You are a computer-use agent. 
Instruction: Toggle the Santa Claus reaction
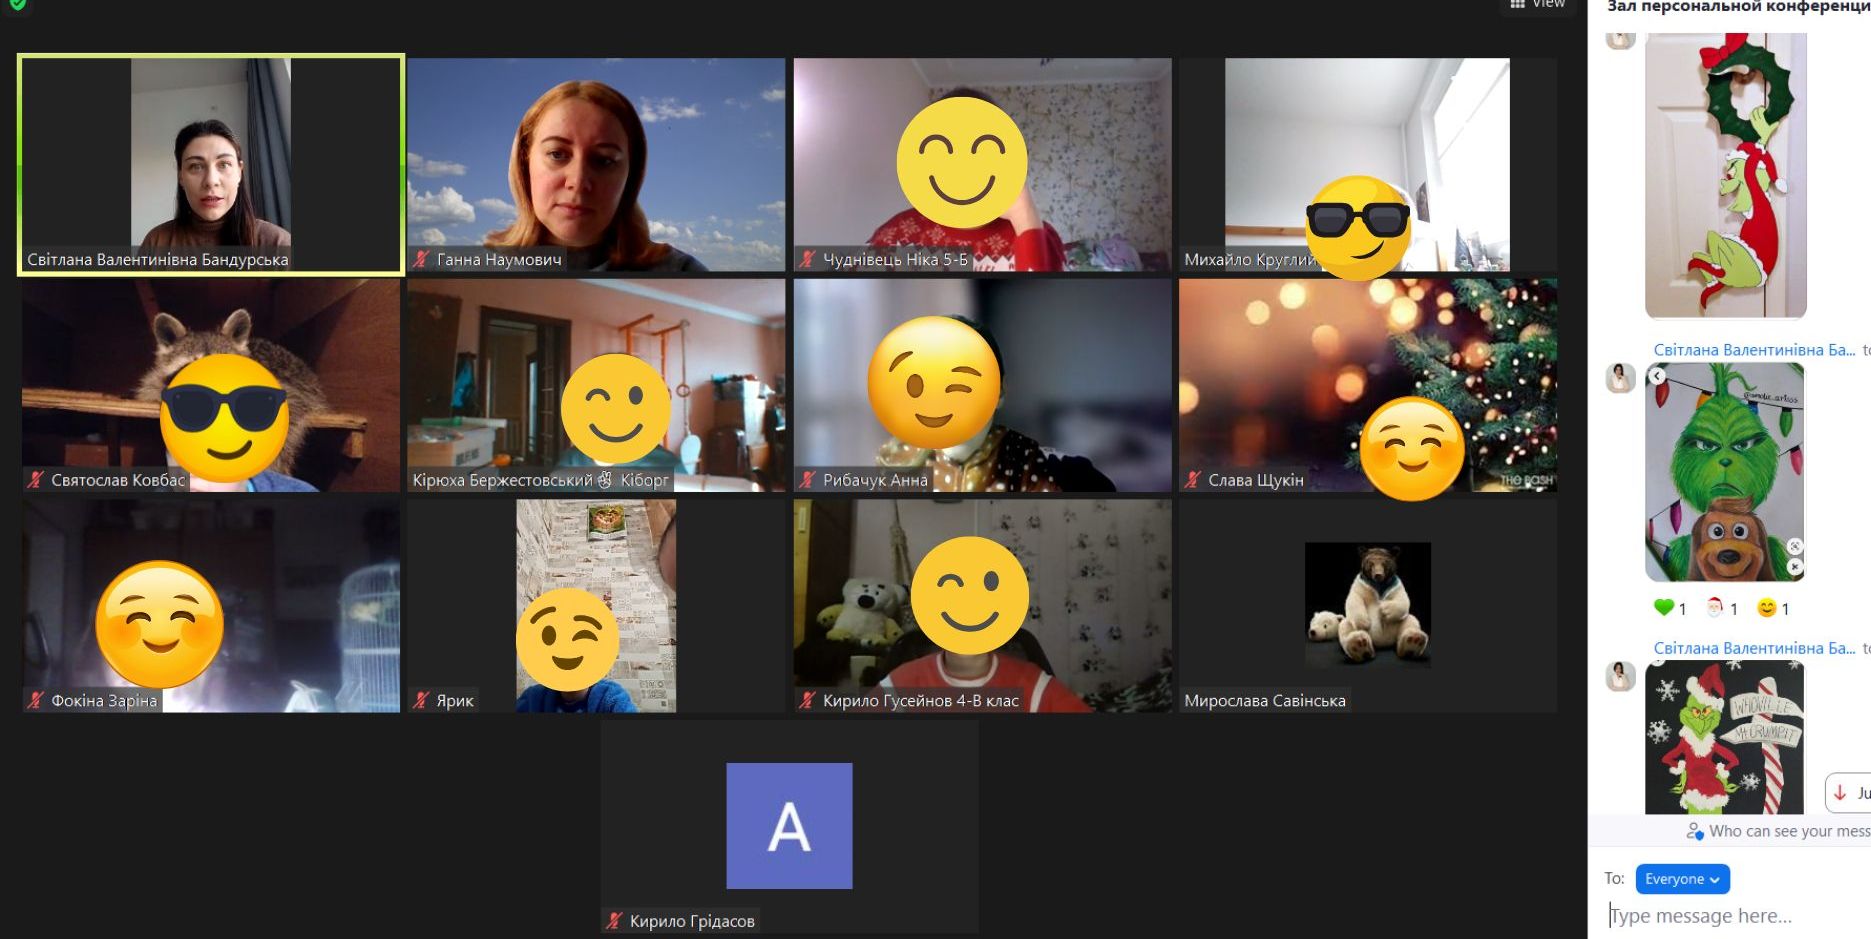1720,608
